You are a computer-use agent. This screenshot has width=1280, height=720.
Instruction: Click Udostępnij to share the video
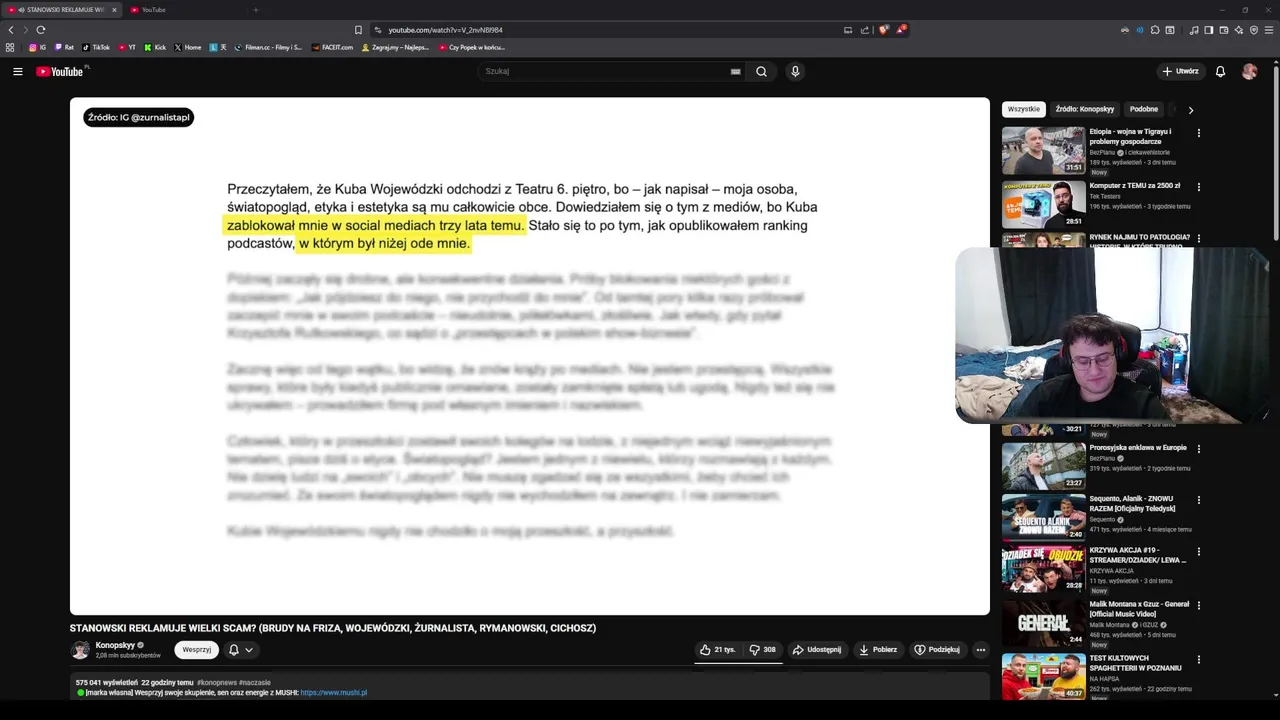point(817,650)
